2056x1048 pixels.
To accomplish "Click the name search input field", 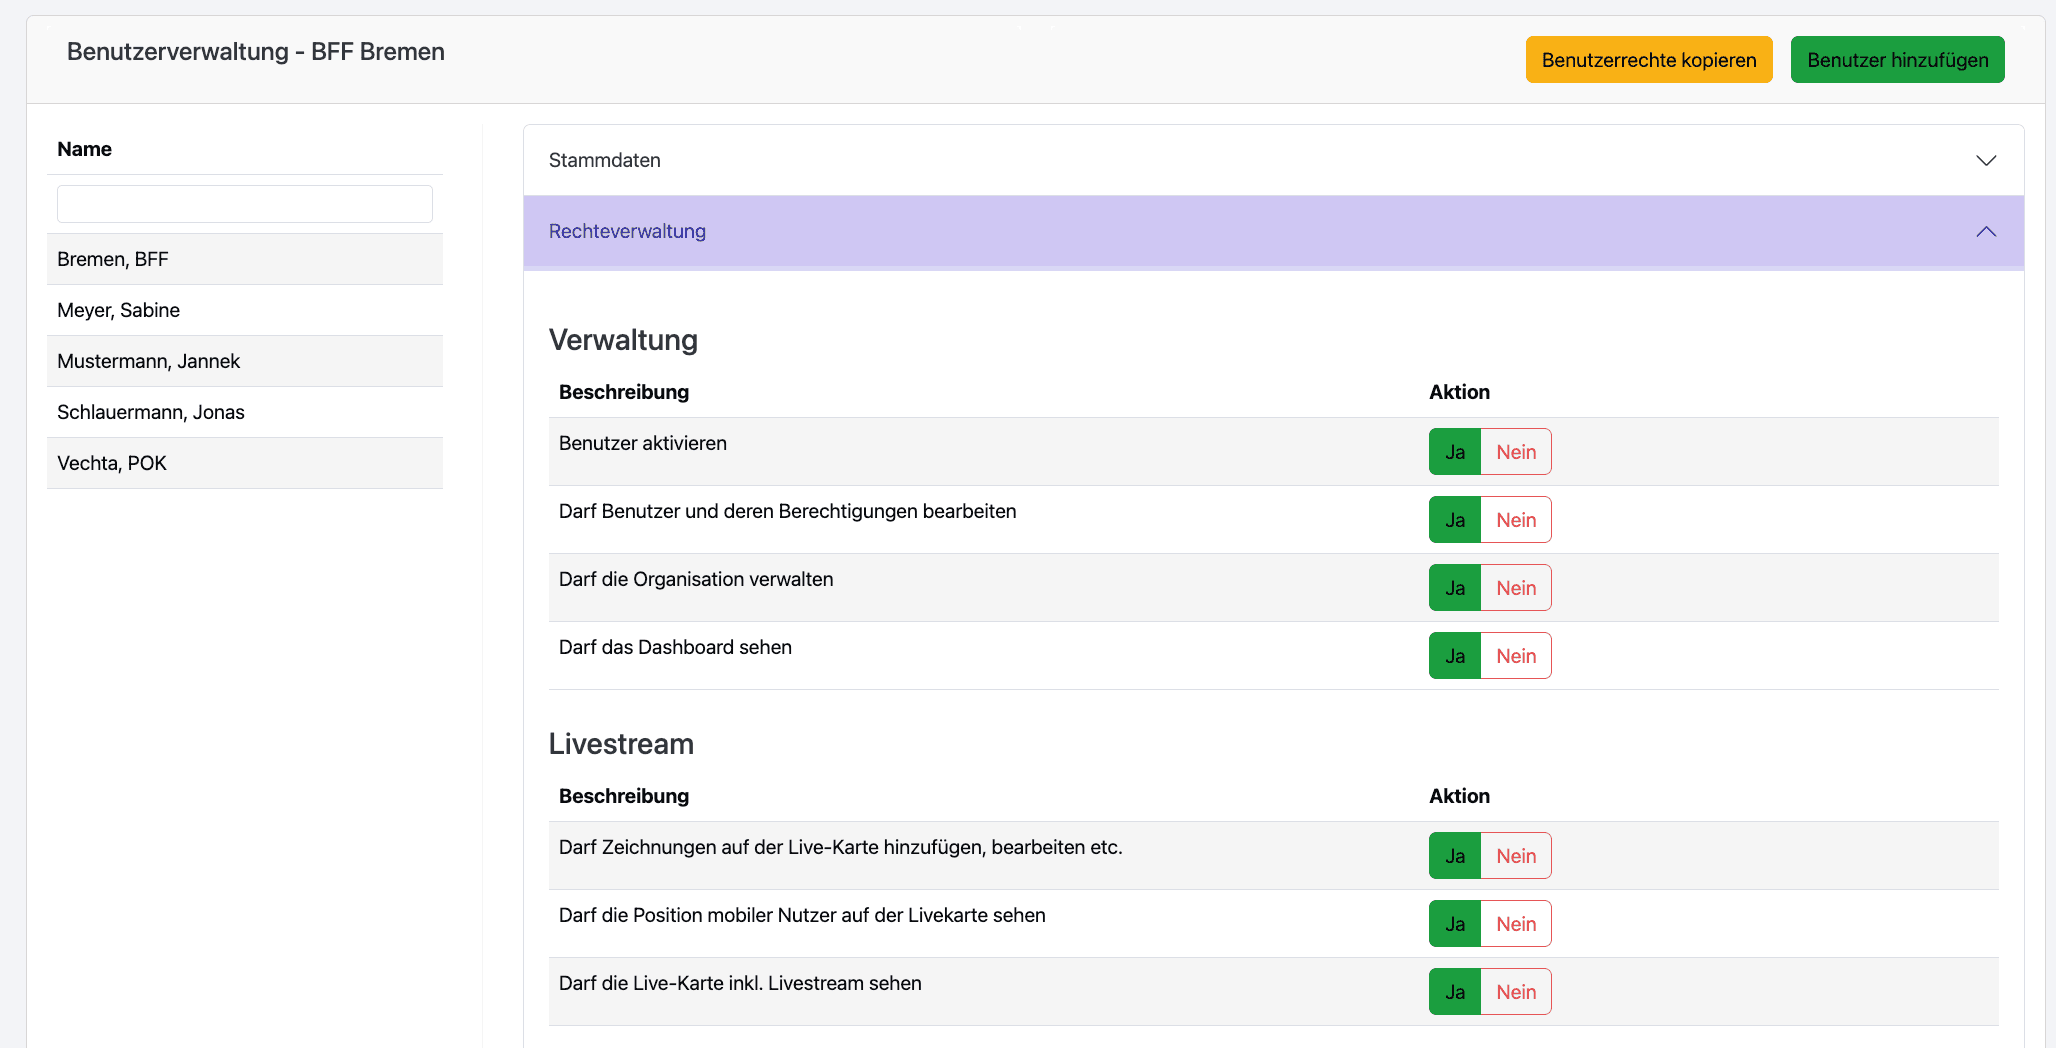I will coord(245,204).
